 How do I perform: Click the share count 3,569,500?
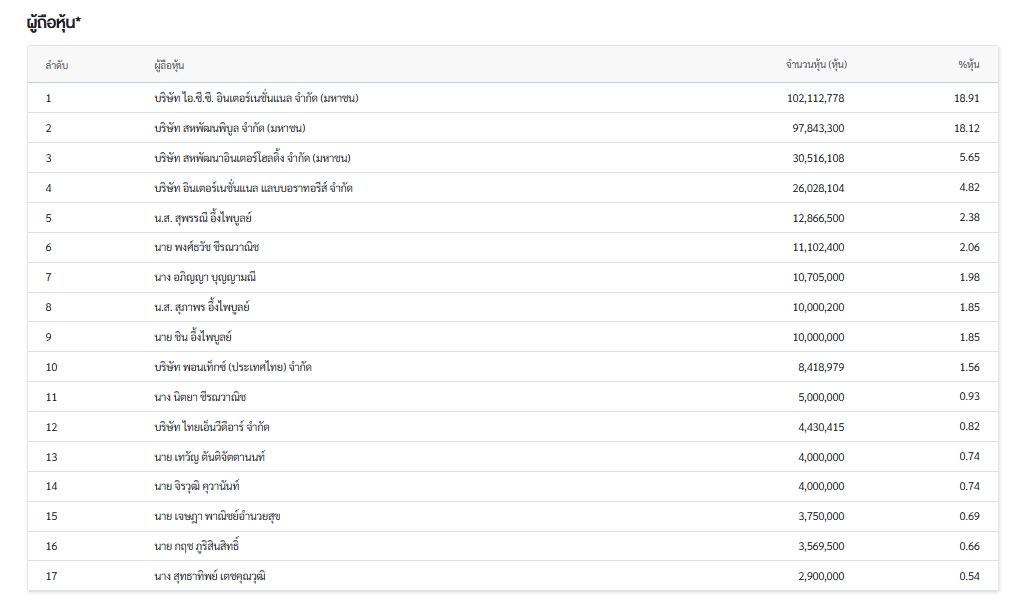pos(821,546)
